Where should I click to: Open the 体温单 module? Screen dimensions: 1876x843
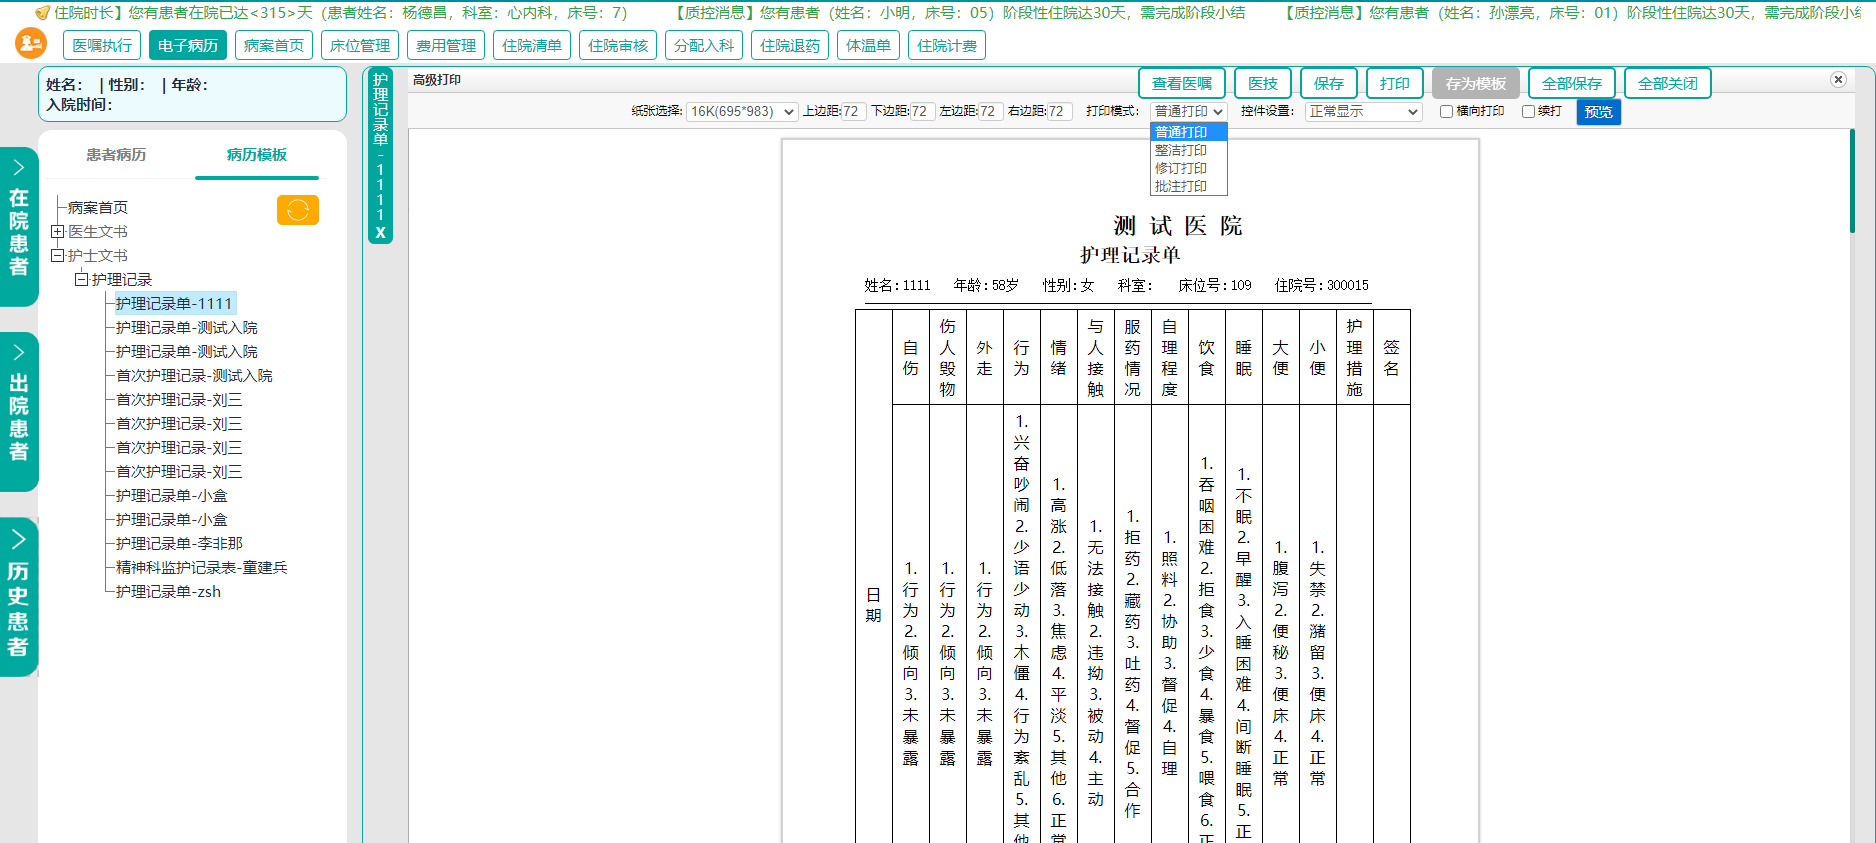click(868, 46)
